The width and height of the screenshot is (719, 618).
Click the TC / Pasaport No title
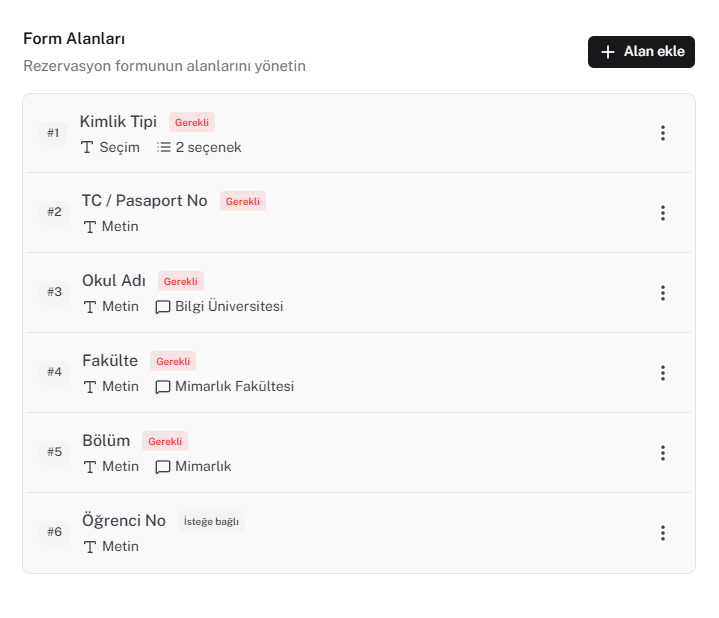point(144,201)
